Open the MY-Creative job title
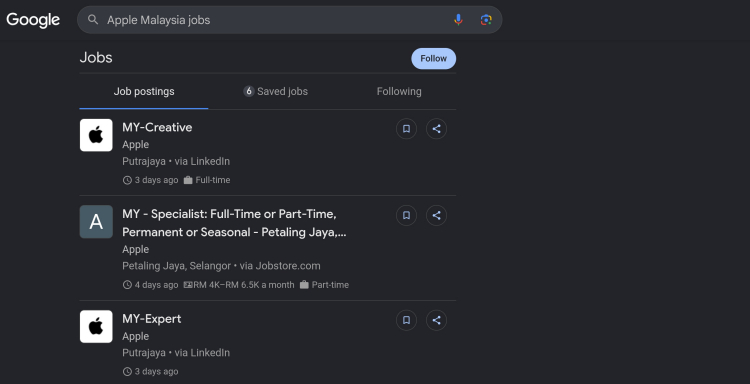 [157, 127]
